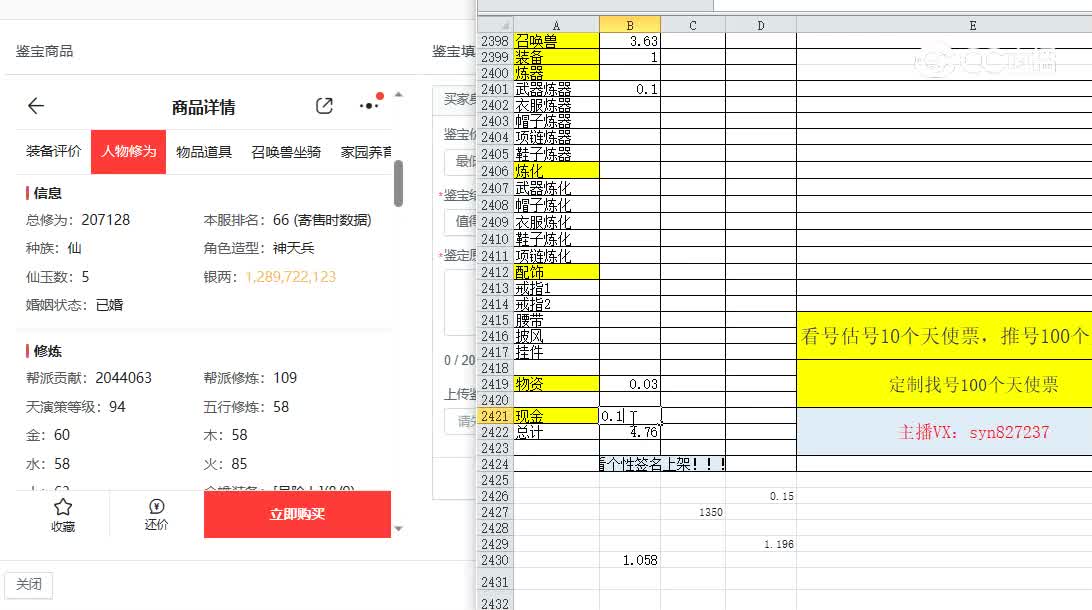
Task: Open the 召唤兽坐骑 tab
Action: (x=286, y=152)
